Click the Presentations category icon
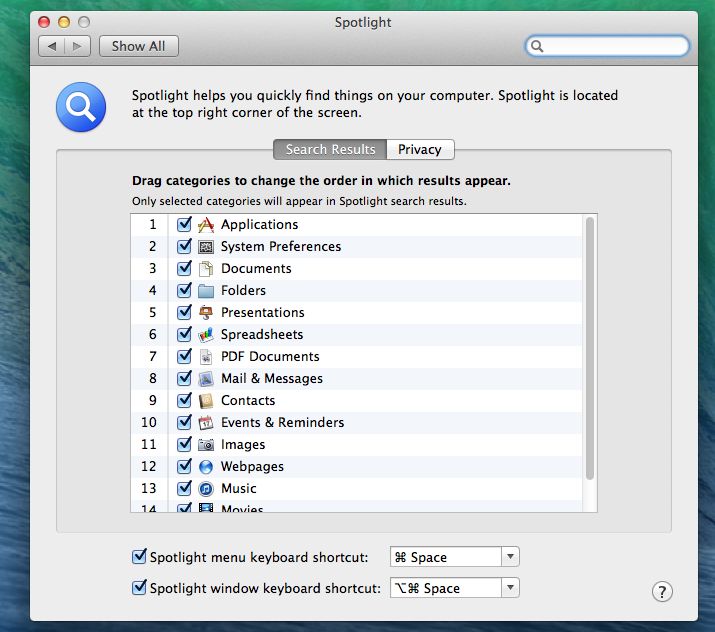Image resolution: width=715 pixels, height=632 pixels. (x=206, y=312)
